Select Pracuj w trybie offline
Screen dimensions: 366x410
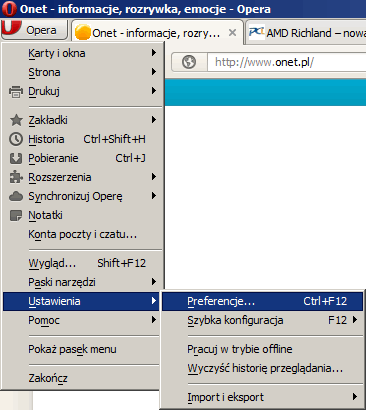pyautogui.click(x=262, y=349)
